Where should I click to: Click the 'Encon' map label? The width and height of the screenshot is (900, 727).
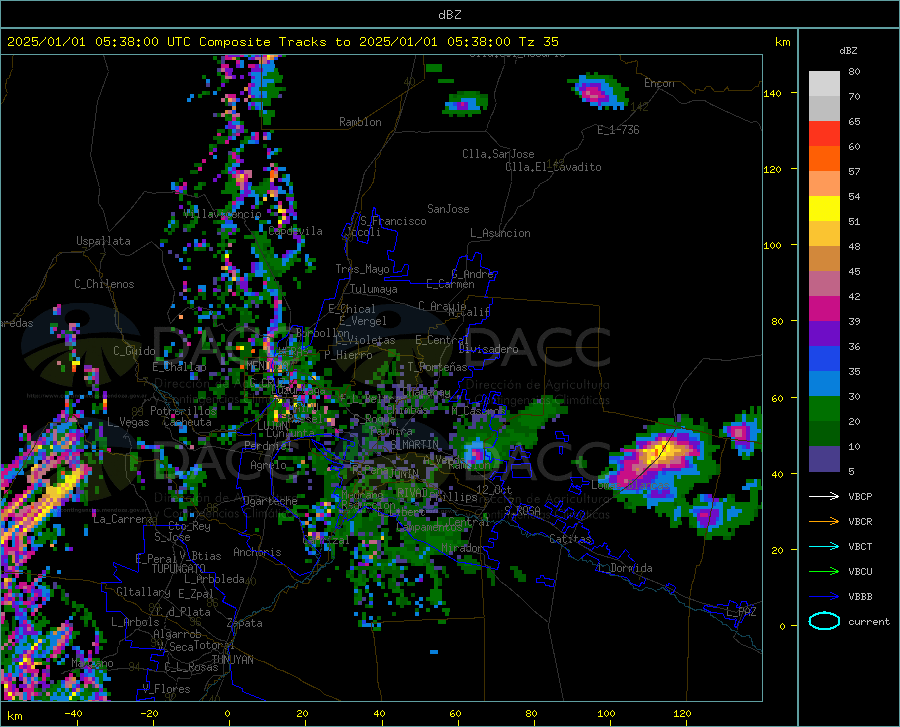coord(659,83)
